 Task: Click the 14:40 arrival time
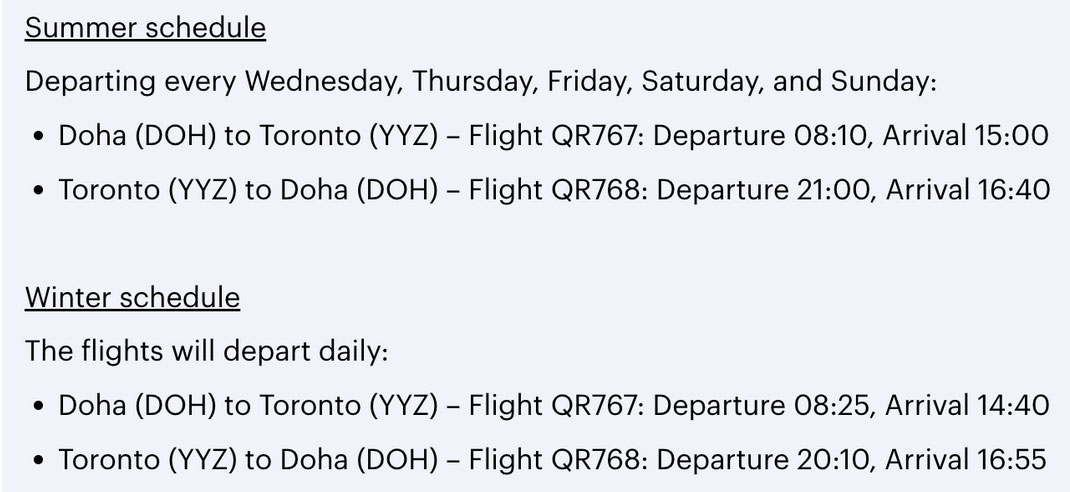tap(1011, 406)
